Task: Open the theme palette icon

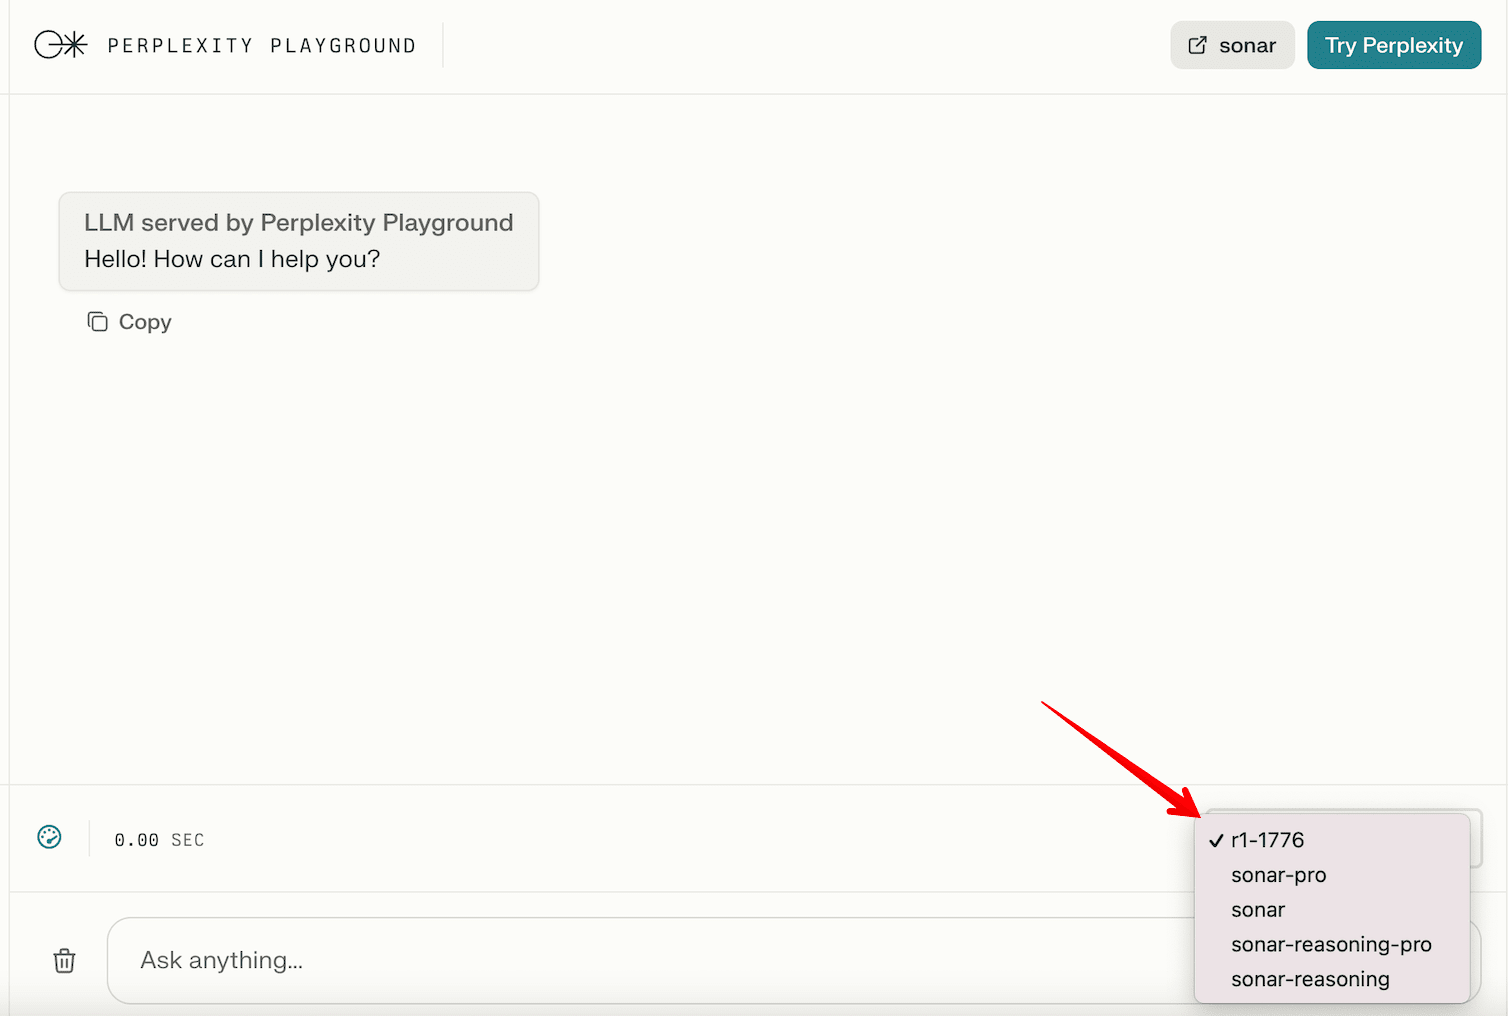Action: (x=49, y=838)
